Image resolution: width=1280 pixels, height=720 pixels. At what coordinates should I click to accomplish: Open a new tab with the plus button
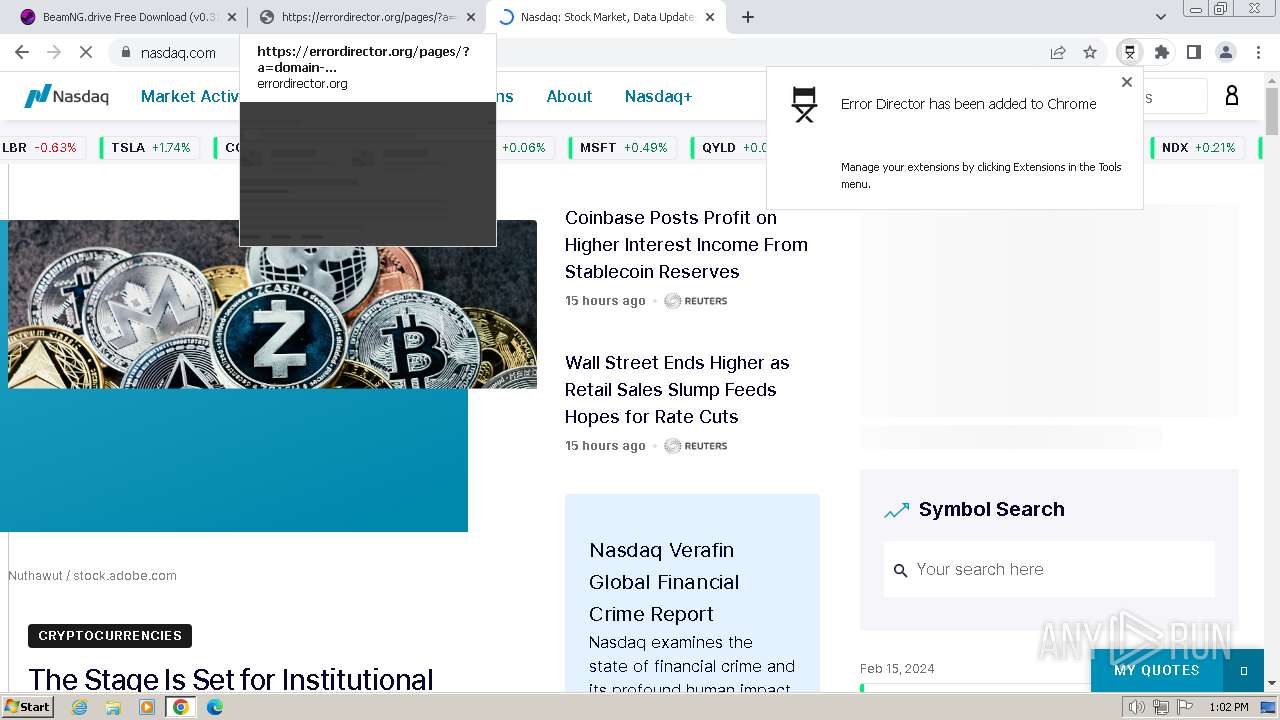748,17
